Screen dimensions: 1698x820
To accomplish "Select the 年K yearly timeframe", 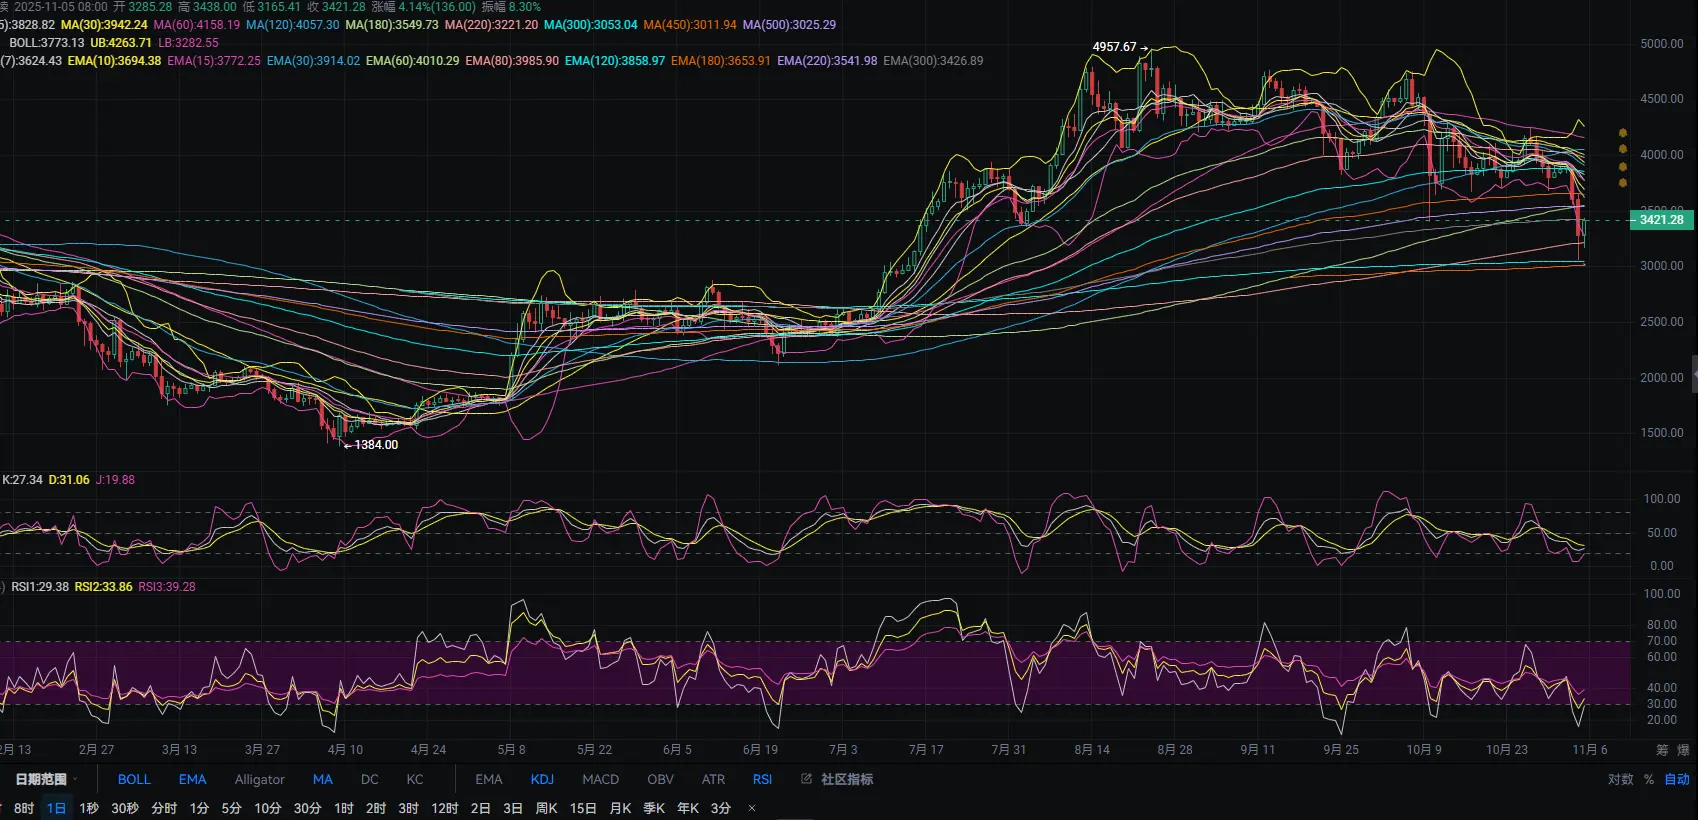I will coord(688,808).
